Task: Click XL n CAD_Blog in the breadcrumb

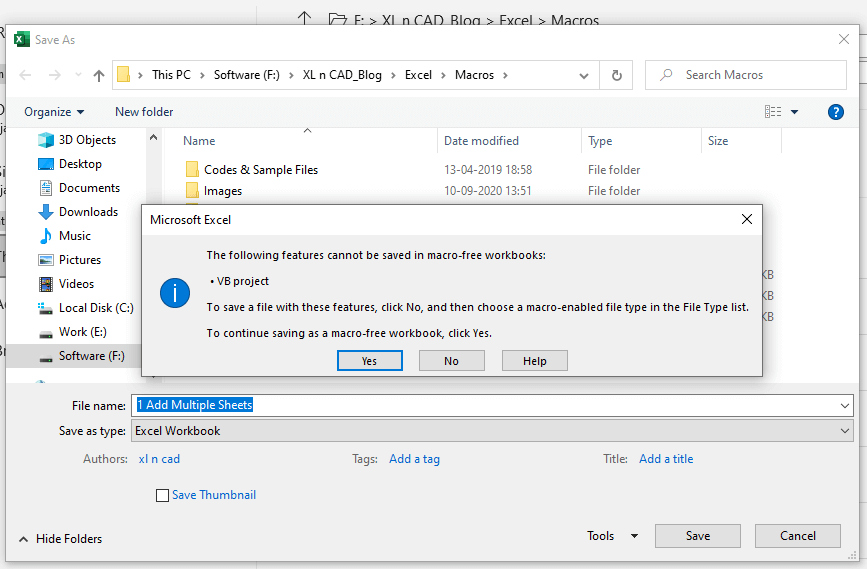Action: point(342,75)
